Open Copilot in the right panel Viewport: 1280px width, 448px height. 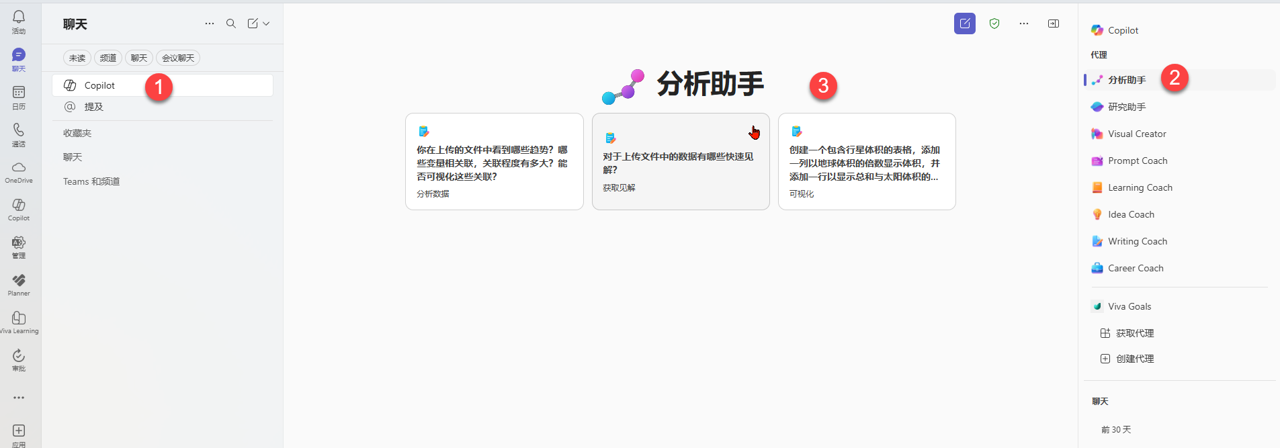(1115, 30)
